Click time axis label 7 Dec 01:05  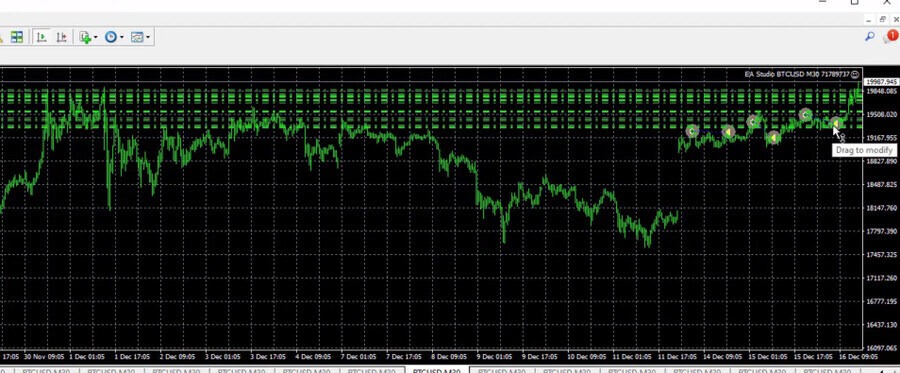coord(359,356)
